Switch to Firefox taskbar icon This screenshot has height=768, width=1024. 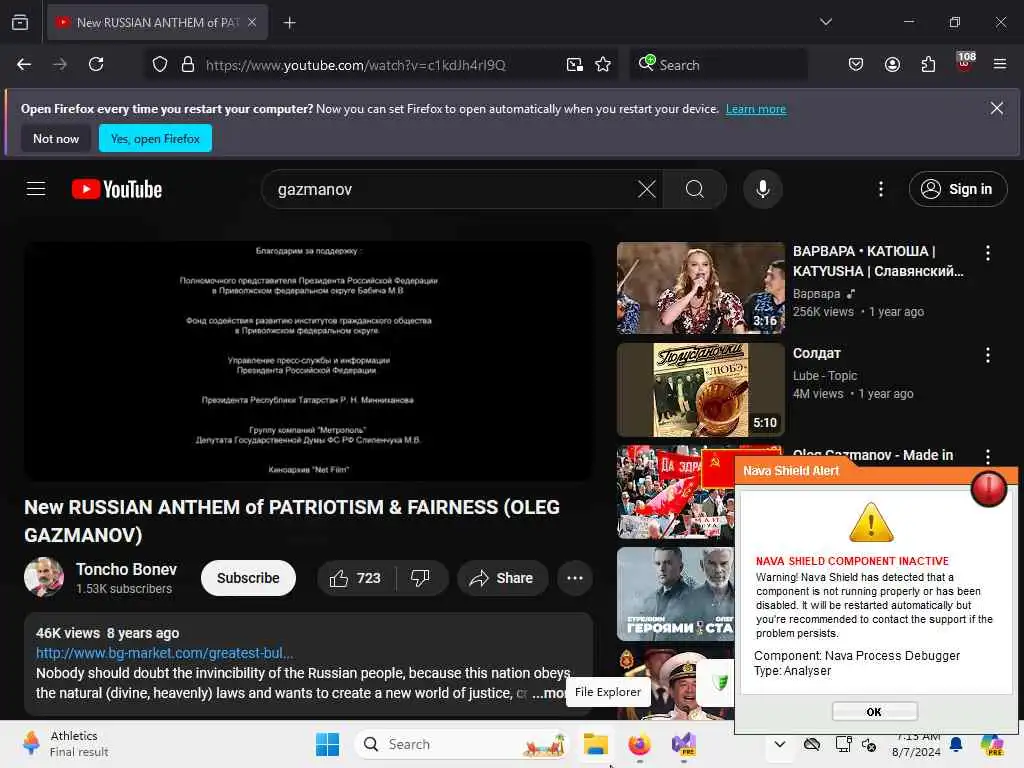[639, 744]
